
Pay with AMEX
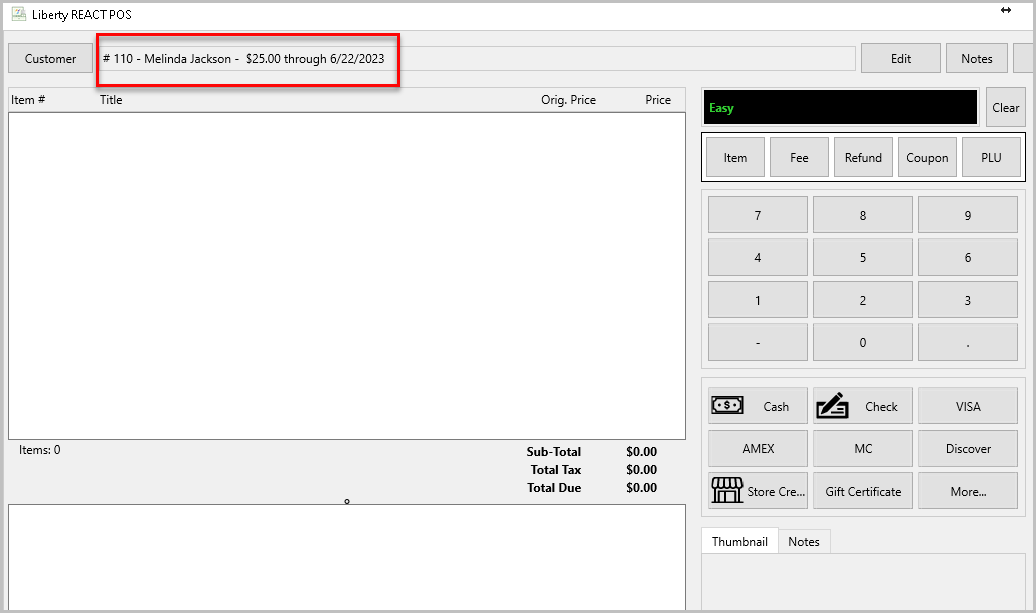[x=758, y=449]
